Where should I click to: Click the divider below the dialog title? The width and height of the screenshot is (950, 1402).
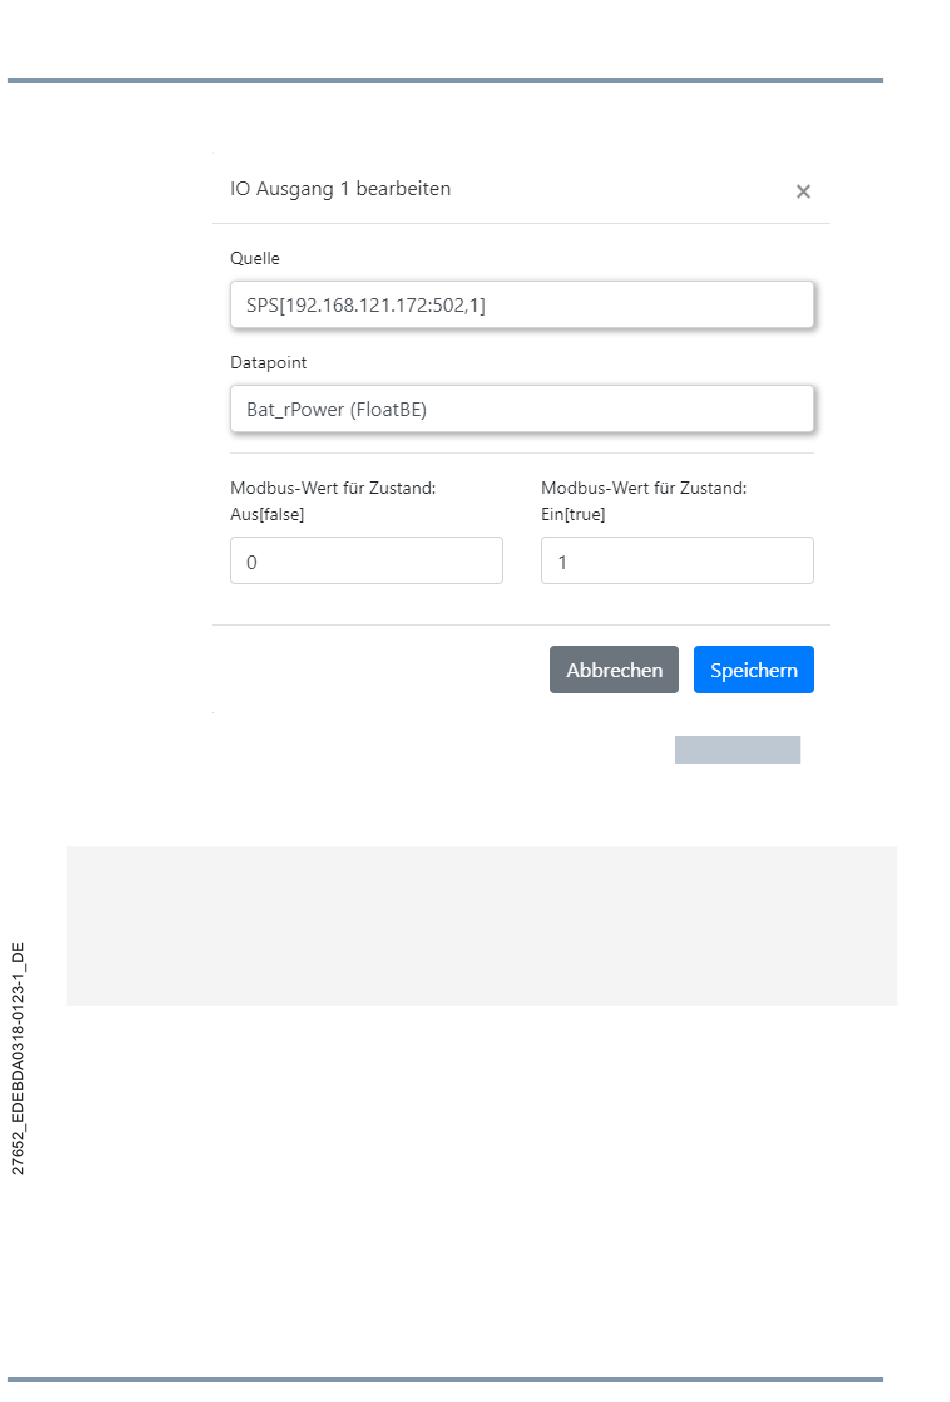point(521,223)
